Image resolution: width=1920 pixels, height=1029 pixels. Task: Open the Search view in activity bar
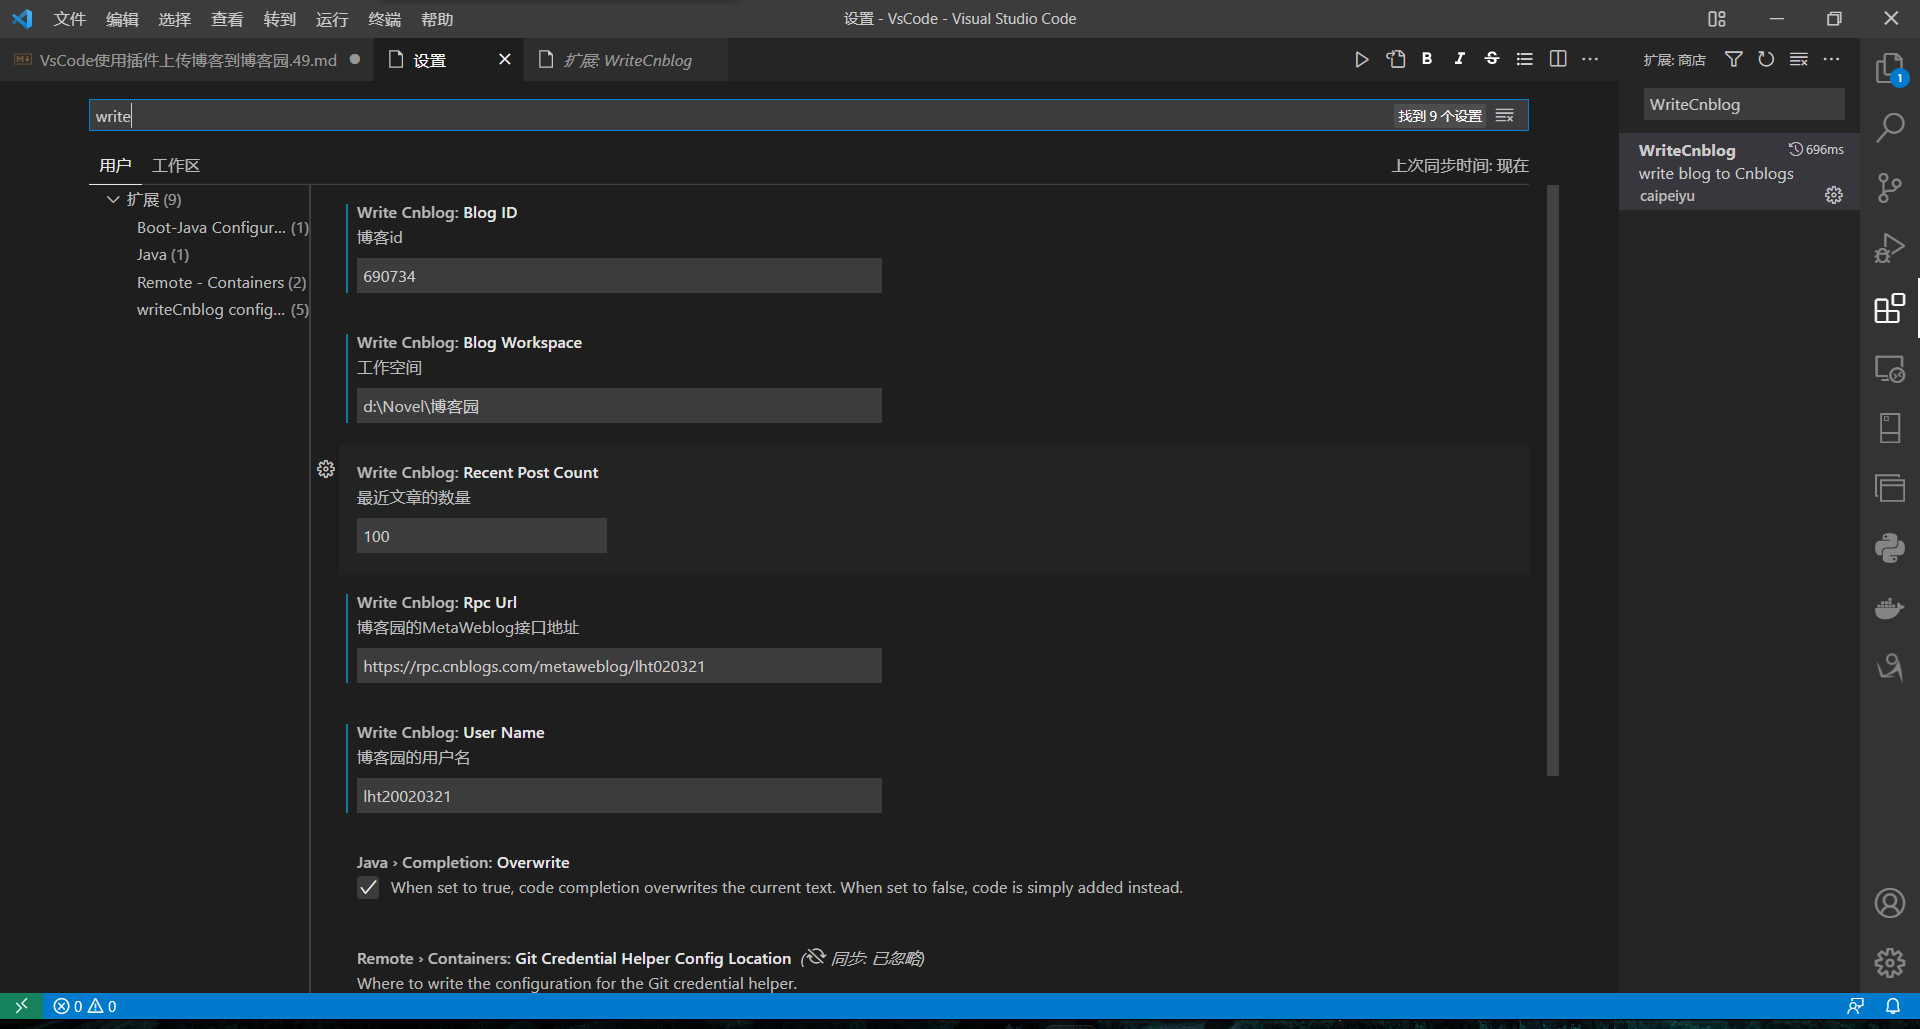[x=1889, y=128]
